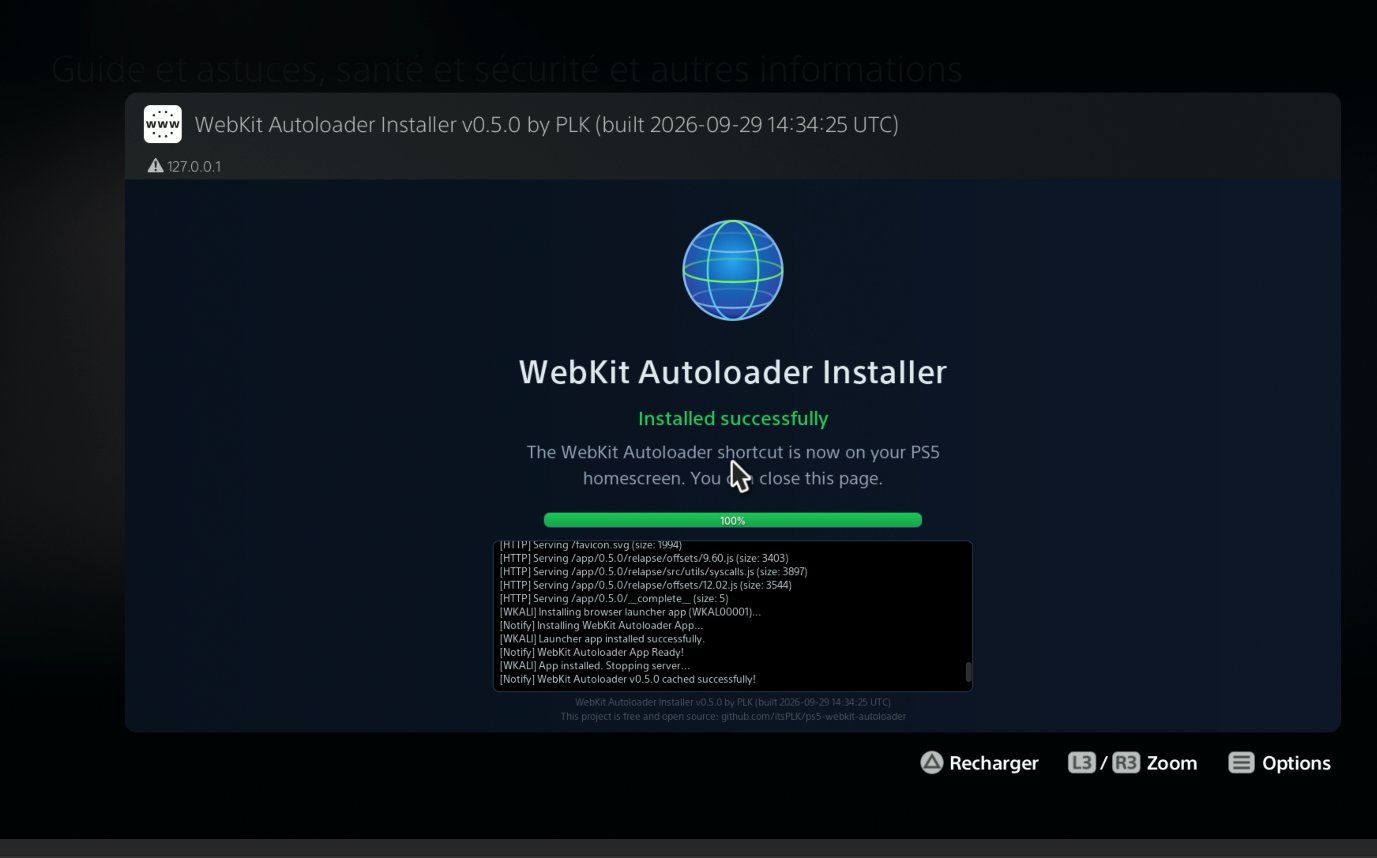Viewport: 1377px width, 858px height.
Task: Click the blue globe logo
Action: click(733, 270)
